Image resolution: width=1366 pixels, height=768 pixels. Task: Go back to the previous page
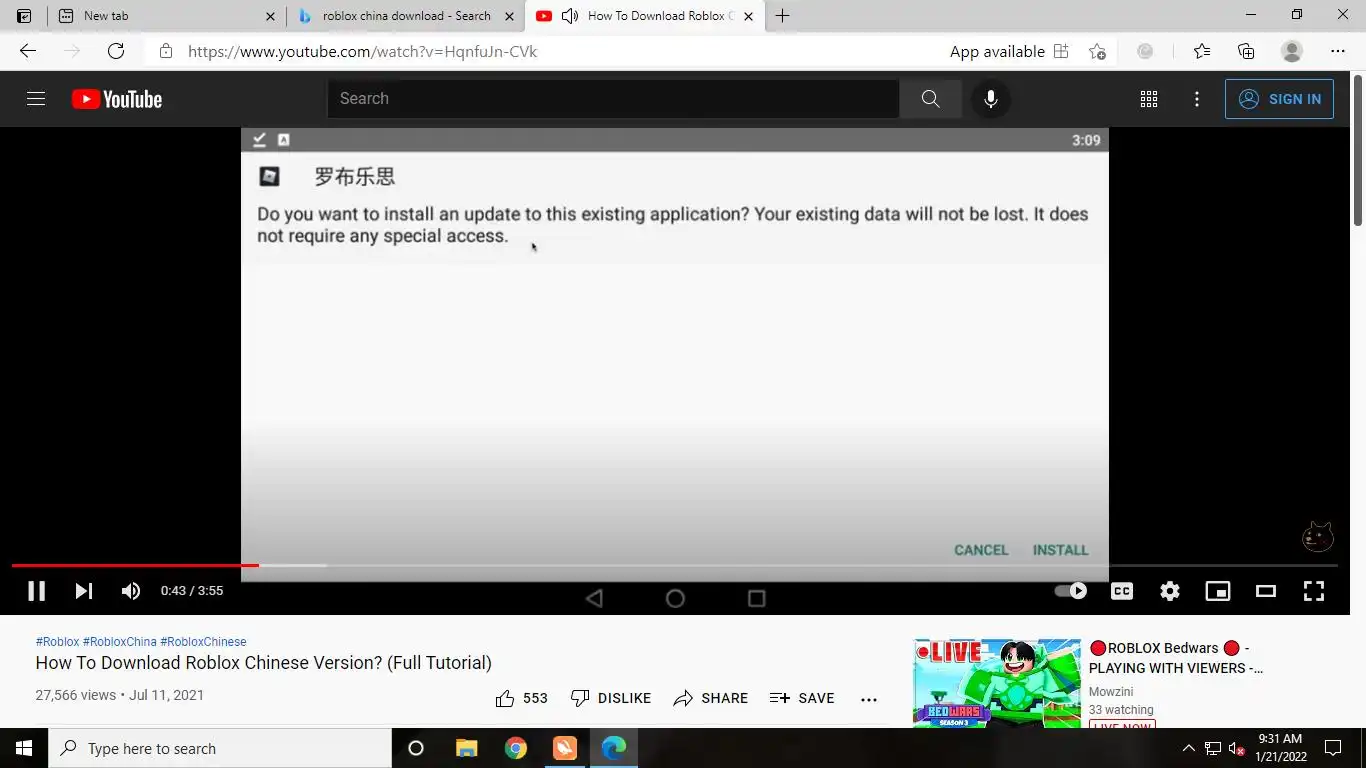click(x=28, y=51)
